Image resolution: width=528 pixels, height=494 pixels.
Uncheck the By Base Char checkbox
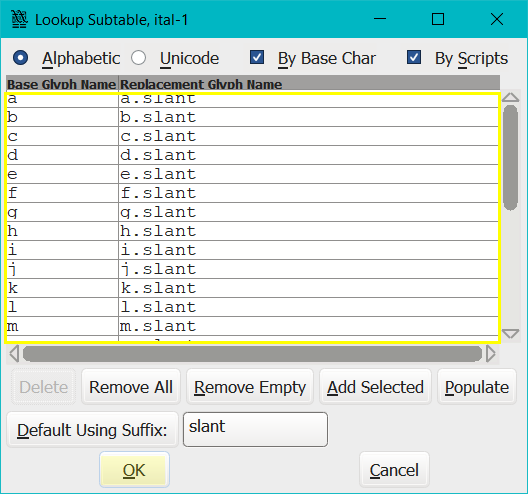(257, 57)
